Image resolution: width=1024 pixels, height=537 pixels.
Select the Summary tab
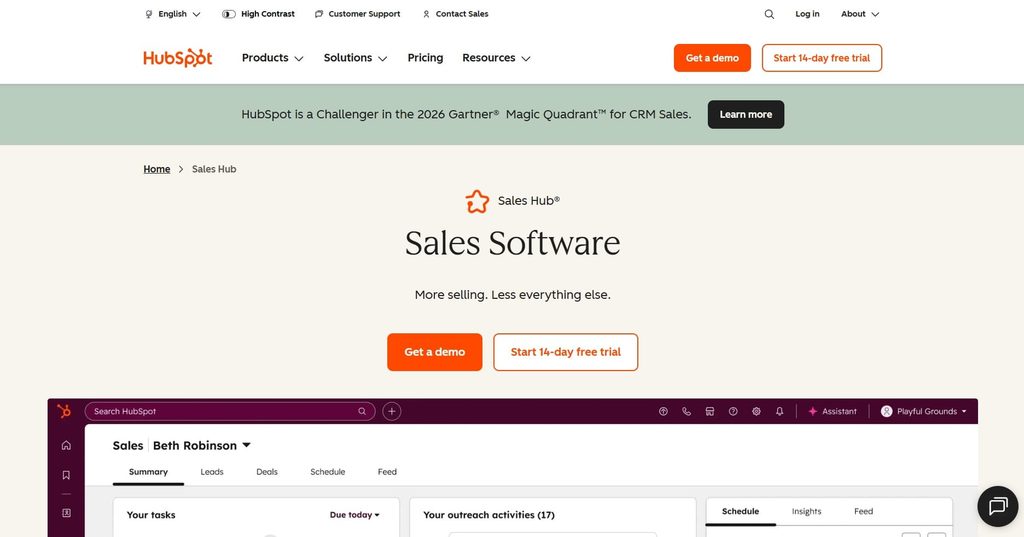148,472
